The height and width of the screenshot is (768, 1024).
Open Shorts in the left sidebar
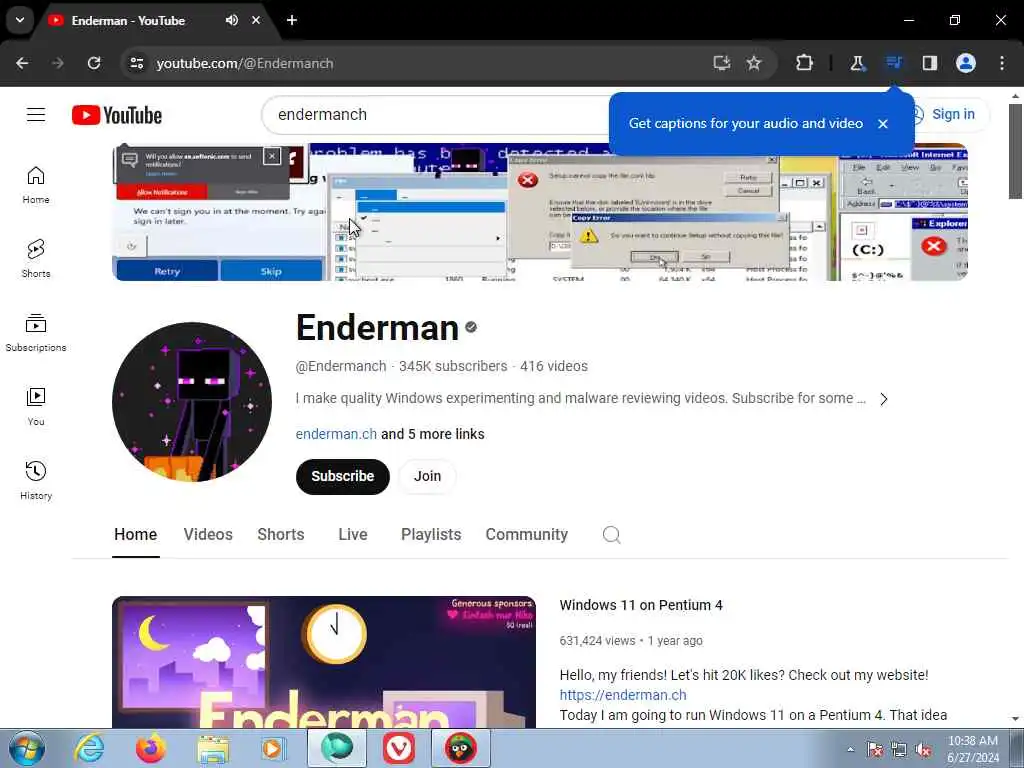(36, 259)
